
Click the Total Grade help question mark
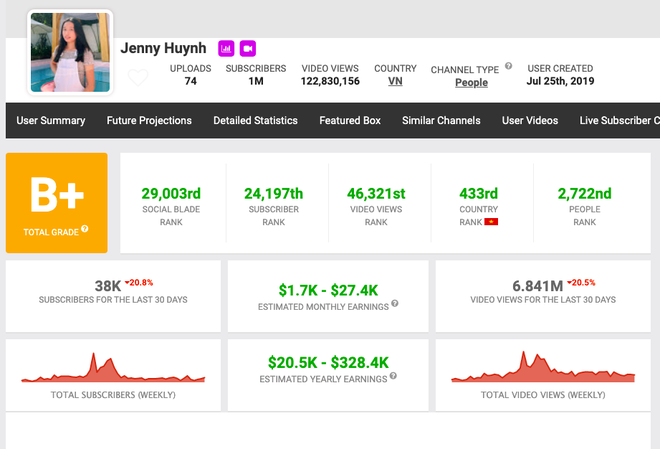tap(85, 228)
